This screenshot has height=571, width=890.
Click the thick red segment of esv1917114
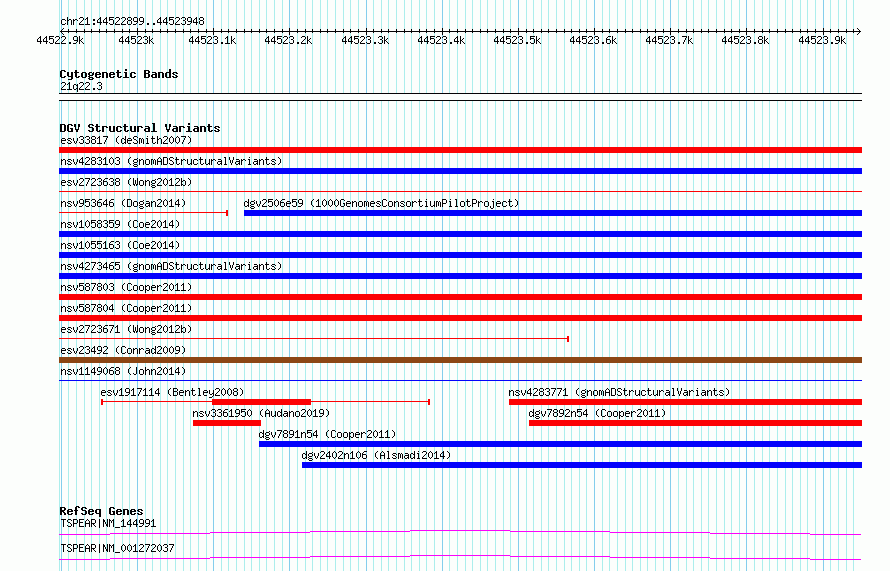pyautogui.click(x=262, y=402)
